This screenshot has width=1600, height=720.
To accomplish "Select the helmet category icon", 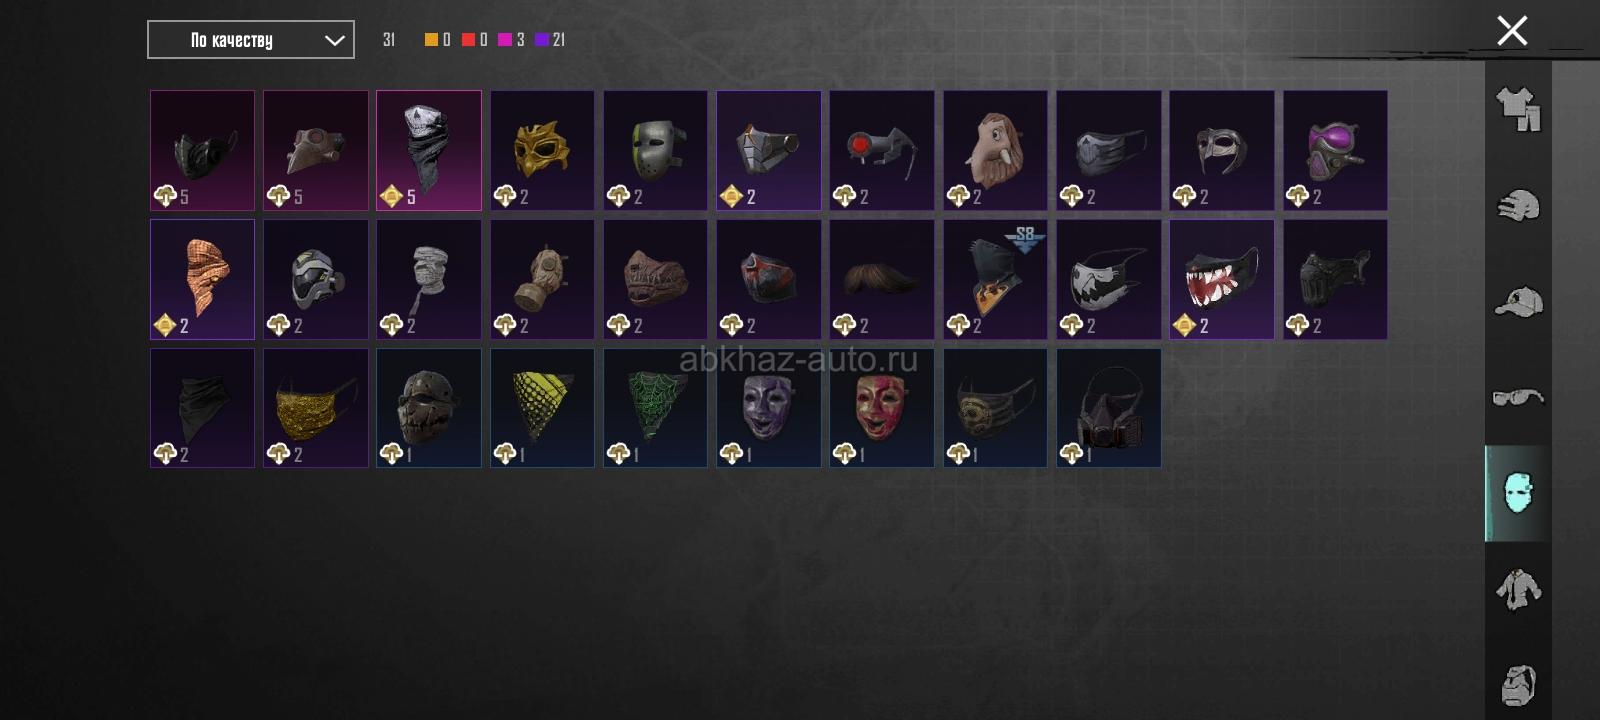I will point(1518,205).
